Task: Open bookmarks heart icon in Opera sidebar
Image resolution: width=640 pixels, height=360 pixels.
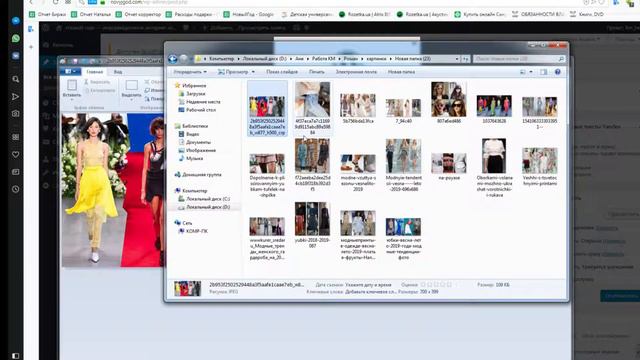Action: [16, 155]
